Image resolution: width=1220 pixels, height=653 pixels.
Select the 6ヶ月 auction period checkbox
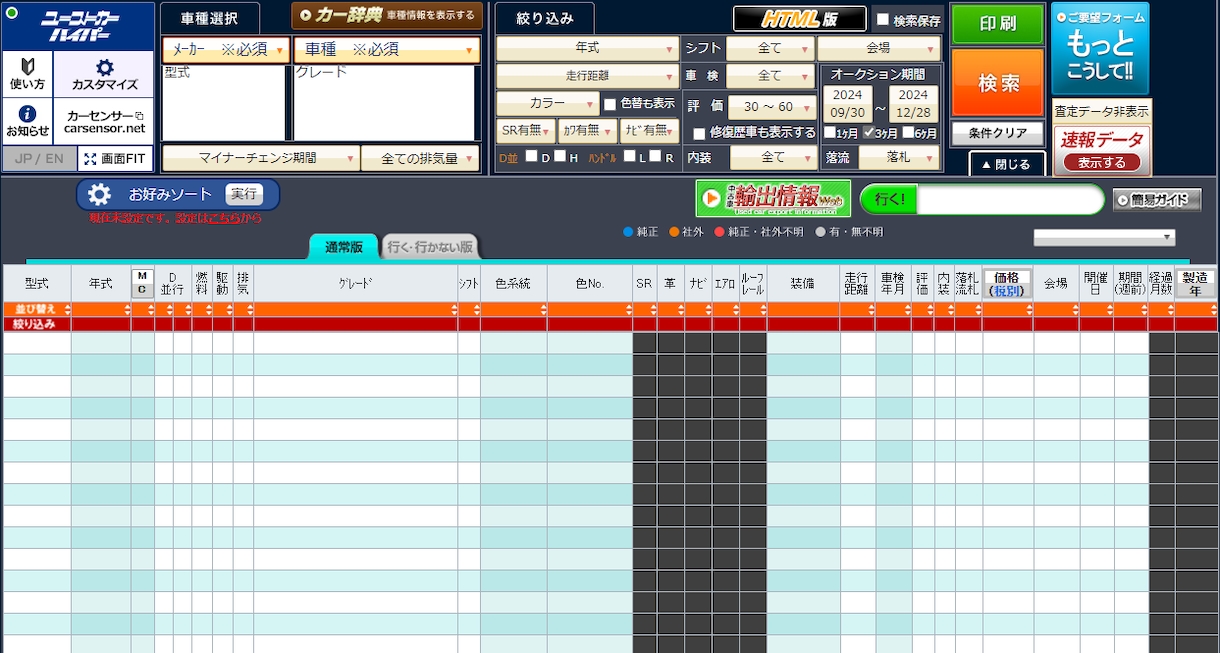908,133
